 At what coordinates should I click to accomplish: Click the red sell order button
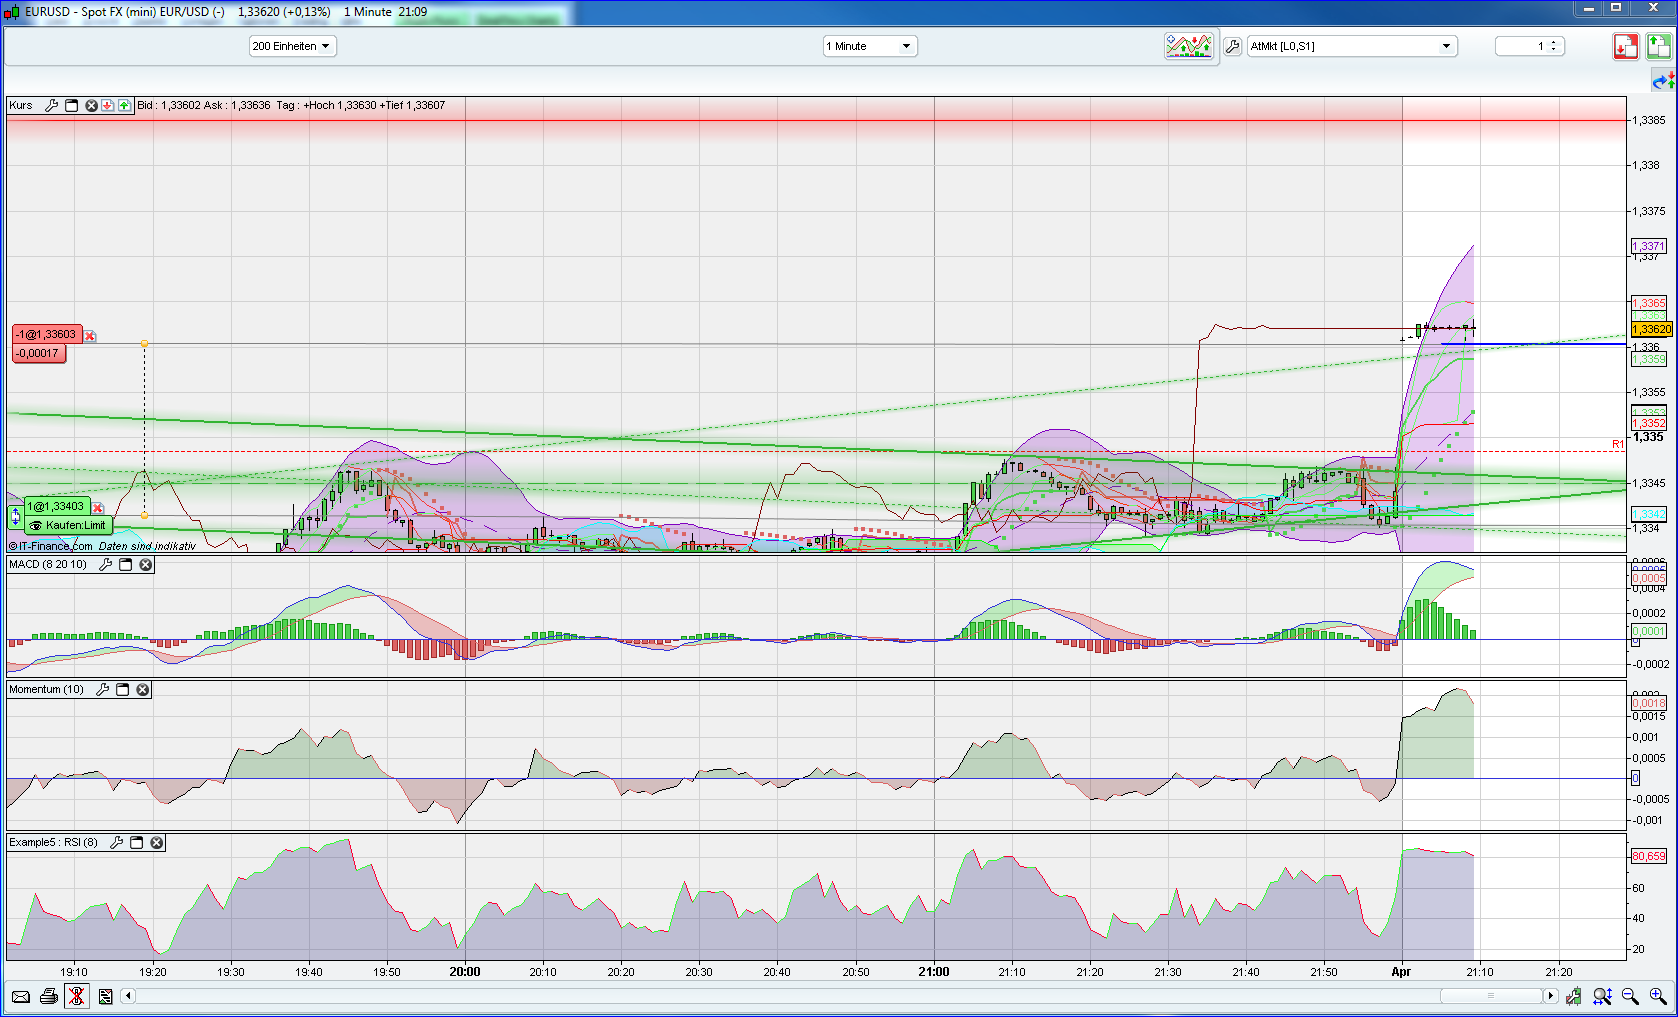(x=1625, y=46)
